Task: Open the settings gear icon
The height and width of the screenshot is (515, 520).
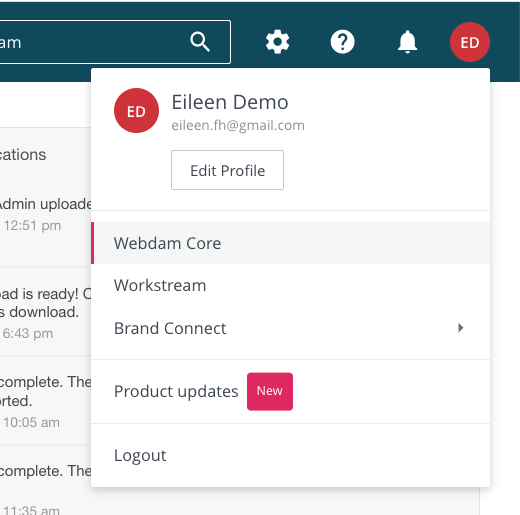Action: [x=277, y=42]
